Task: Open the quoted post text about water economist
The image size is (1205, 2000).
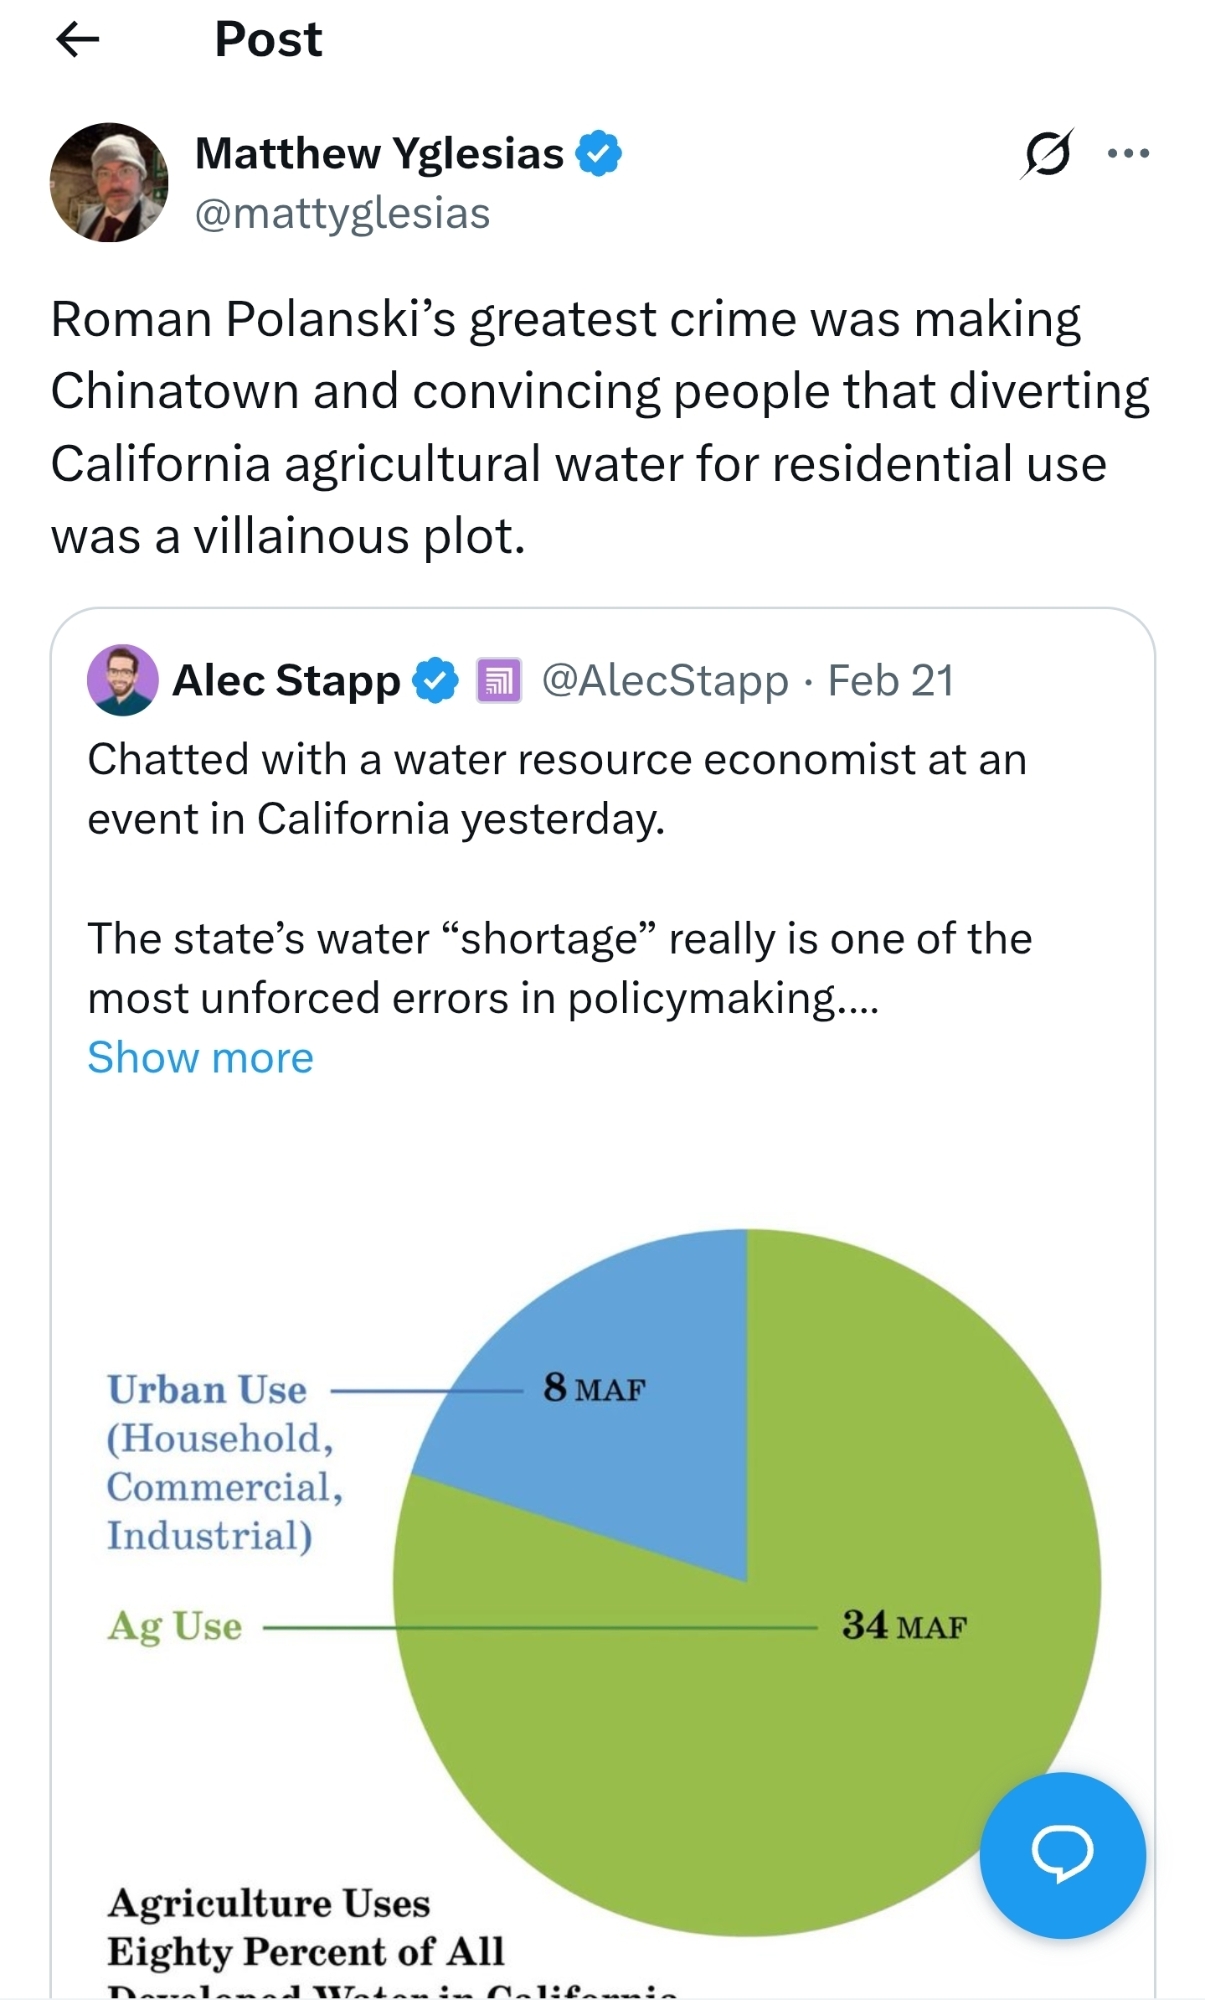Action: (x=556, y=789)
